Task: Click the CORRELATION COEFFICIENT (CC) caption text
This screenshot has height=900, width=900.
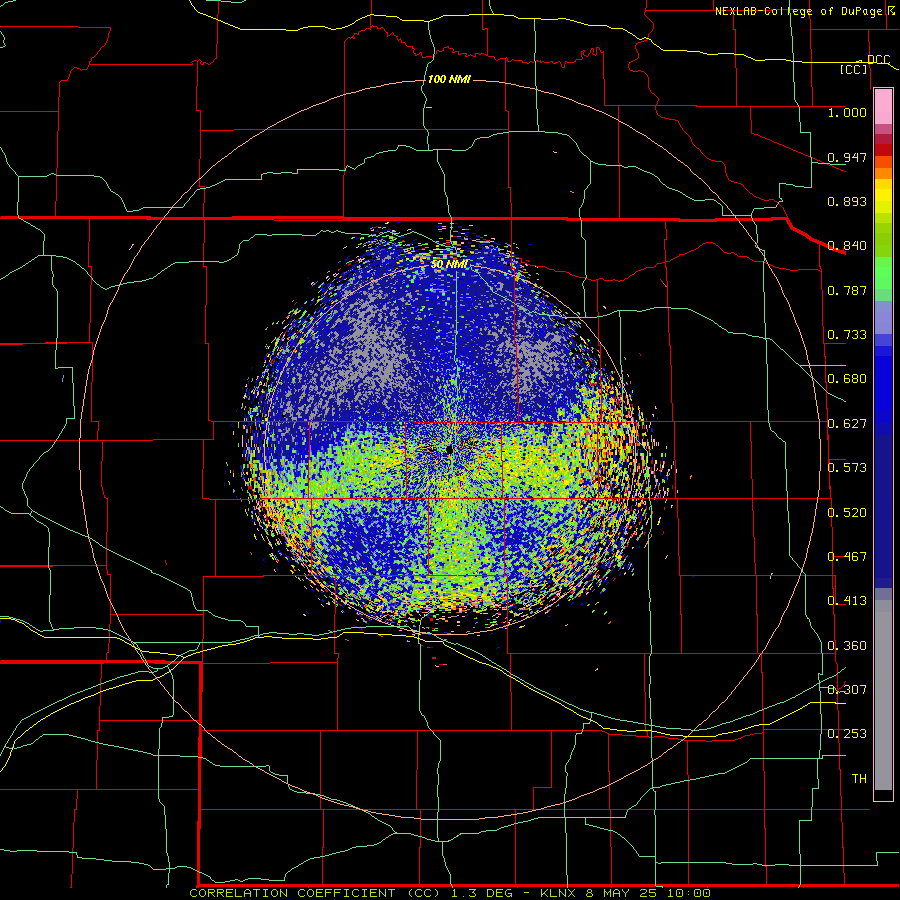Action: (x=315, y=893)
